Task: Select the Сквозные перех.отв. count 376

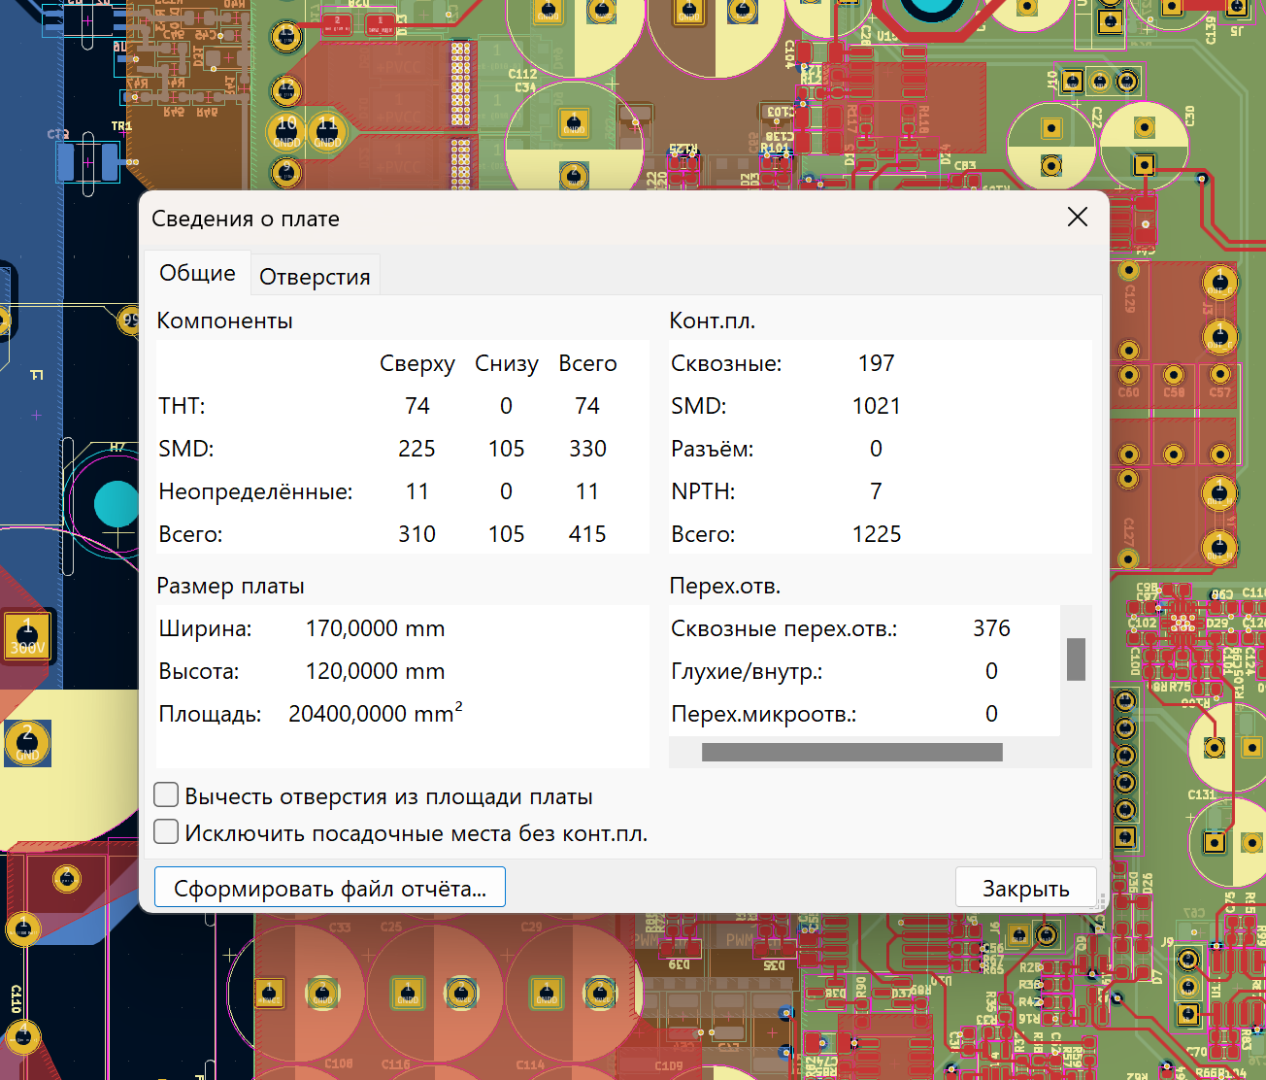Action: click(x=991, y=628)
